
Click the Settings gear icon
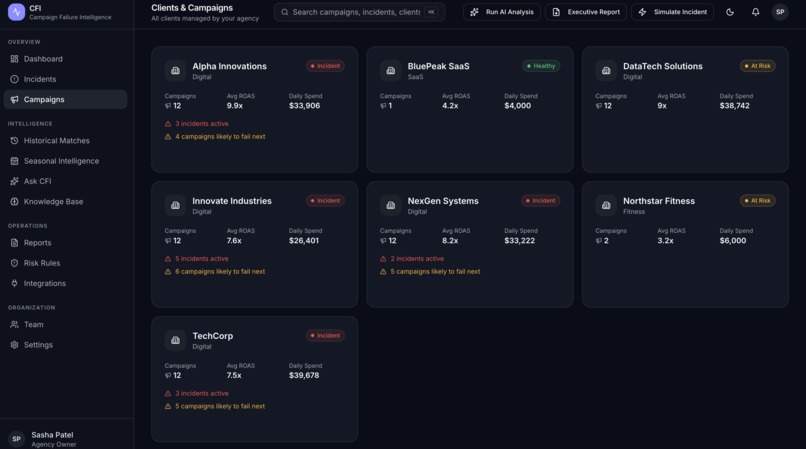[14, 345]
